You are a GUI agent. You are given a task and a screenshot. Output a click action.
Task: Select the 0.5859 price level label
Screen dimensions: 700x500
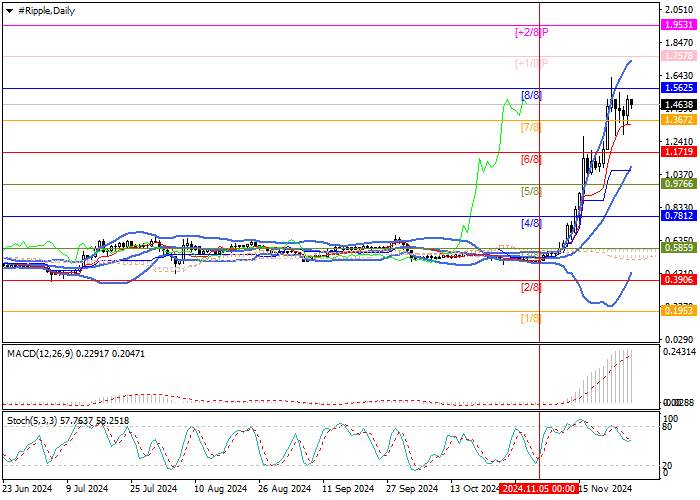point(679,248)
